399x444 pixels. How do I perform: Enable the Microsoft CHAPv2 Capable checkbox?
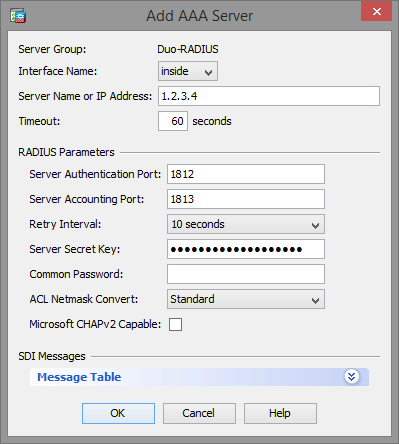tap(175, 324)
